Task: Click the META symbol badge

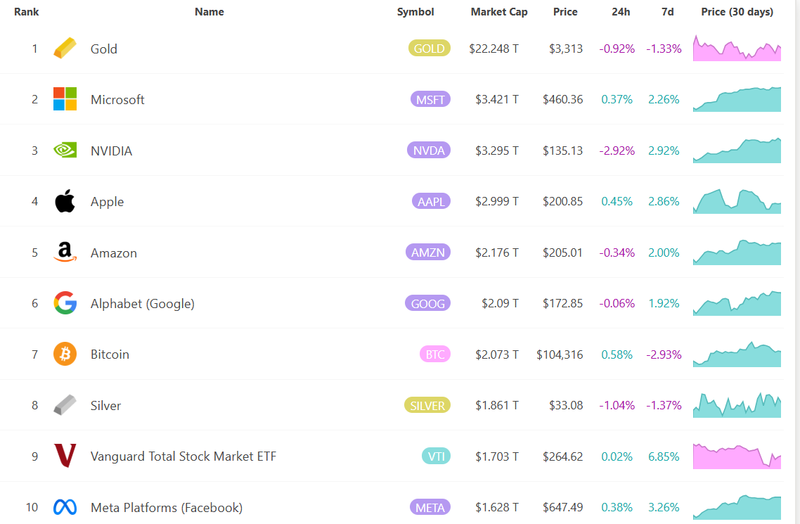Action: tap(430, 508)
